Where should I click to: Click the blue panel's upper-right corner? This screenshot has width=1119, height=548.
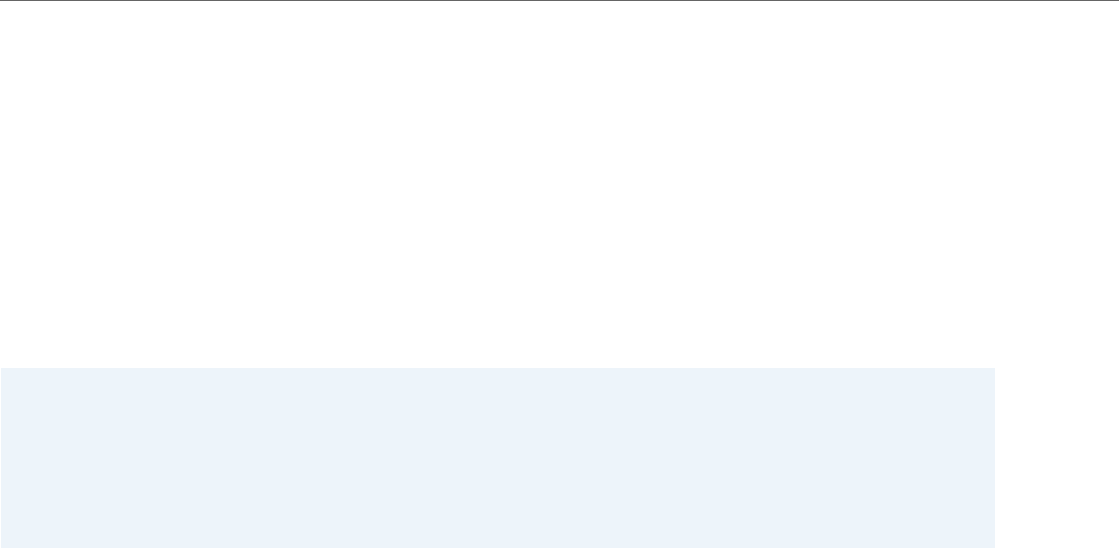coord(993,370)
